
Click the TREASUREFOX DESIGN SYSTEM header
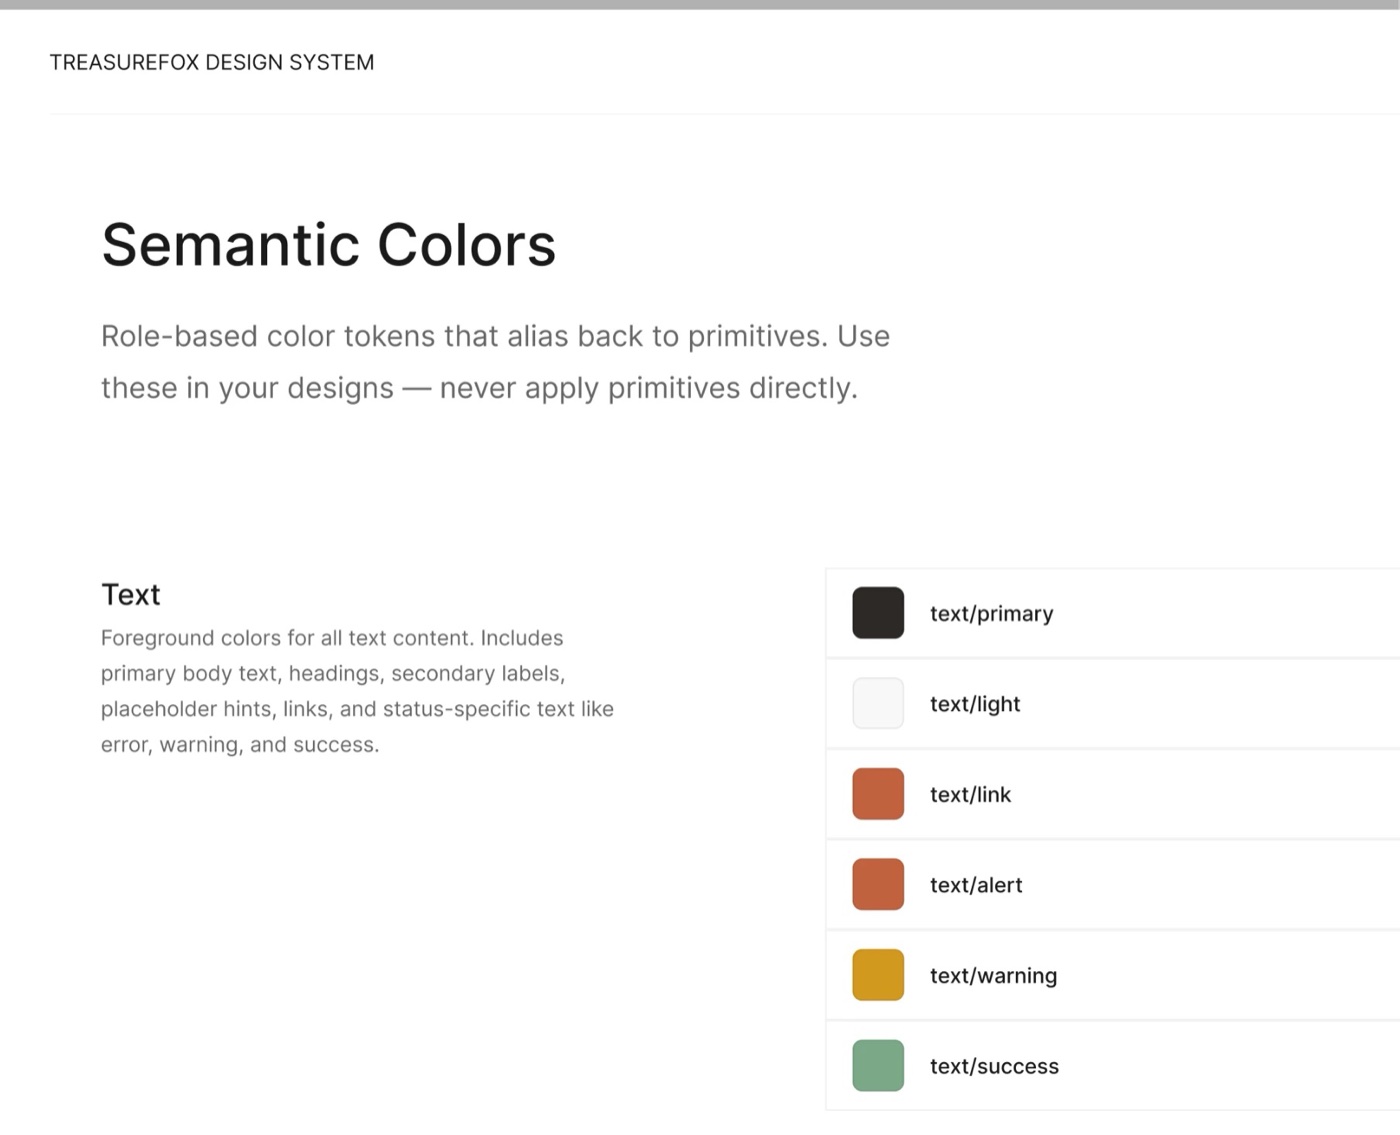(x=212, y=62)
